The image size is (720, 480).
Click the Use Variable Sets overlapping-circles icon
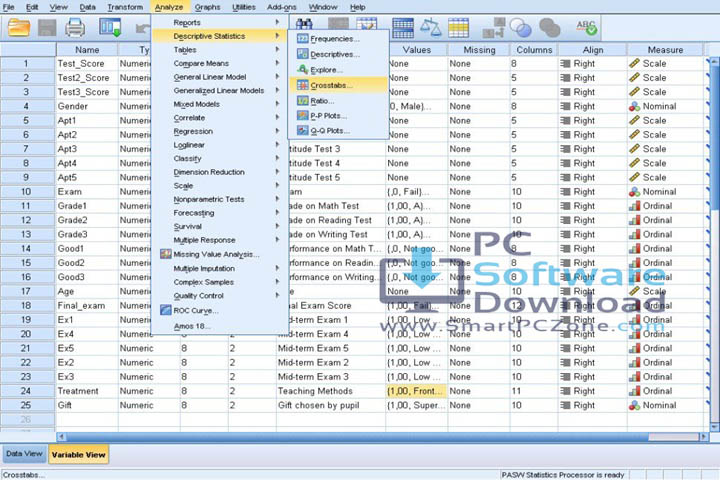tap(521, 28)
